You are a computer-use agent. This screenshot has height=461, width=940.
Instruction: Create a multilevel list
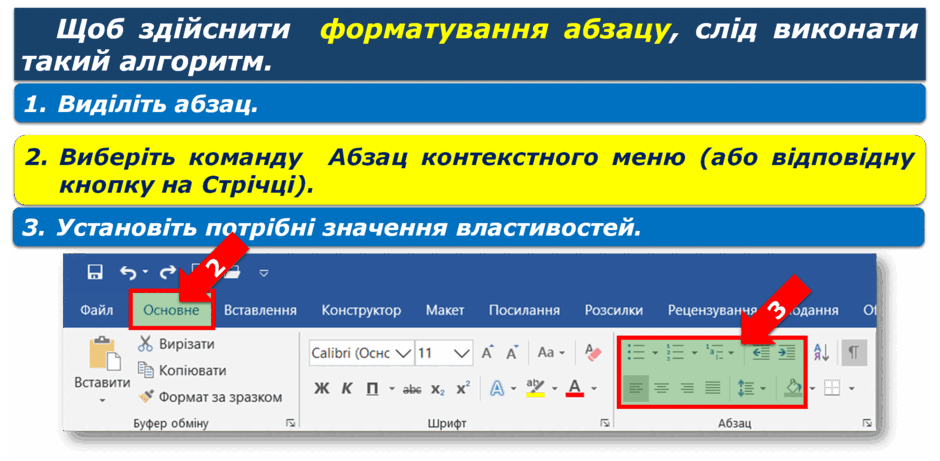click(715, 352)
